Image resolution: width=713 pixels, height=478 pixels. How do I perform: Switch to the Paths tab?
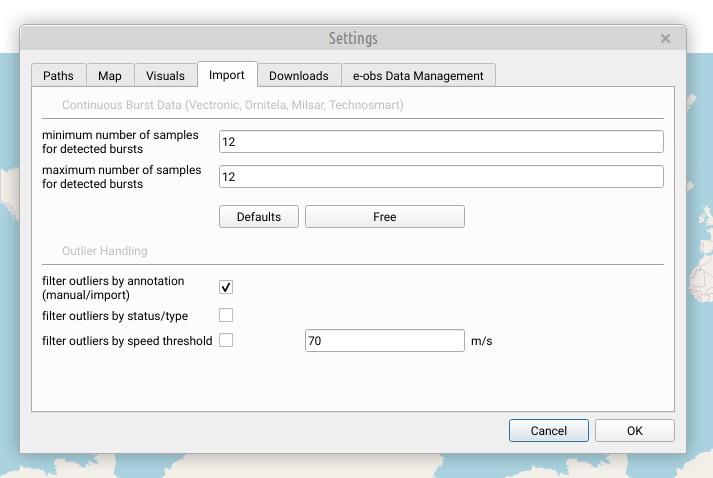pos(59,75)
